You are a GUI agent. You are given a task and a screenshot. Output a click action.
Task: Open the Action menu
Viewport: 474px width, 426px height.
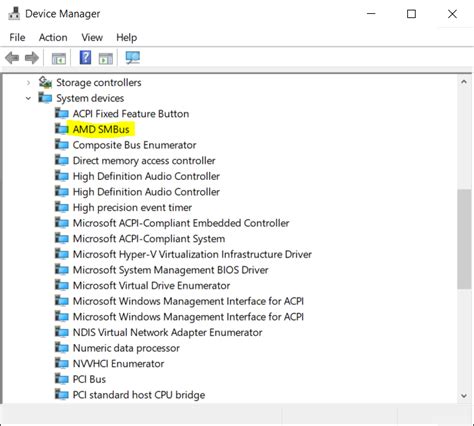[x=53, y=37]
